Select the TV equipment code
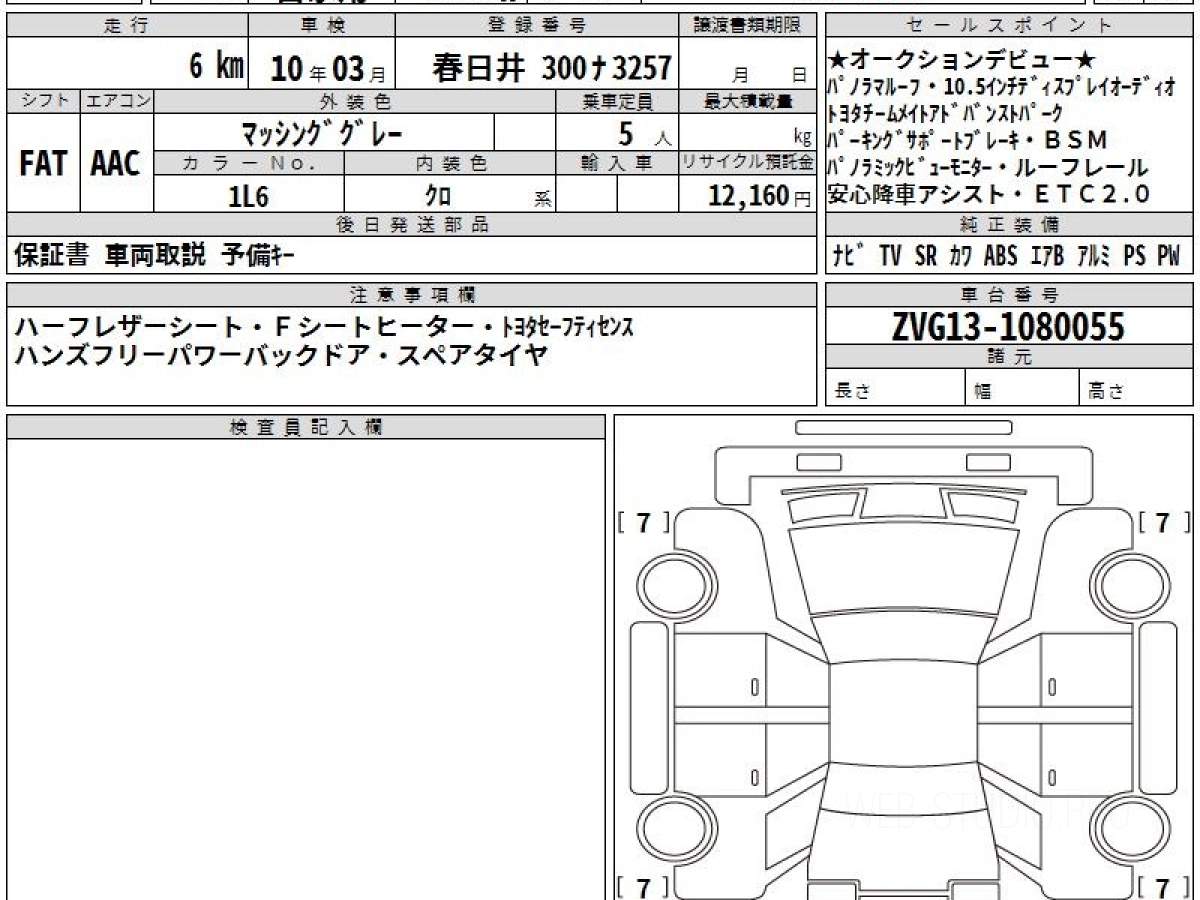The width and height of the screenshot is (1200, 900). click(x=890, y=256)
